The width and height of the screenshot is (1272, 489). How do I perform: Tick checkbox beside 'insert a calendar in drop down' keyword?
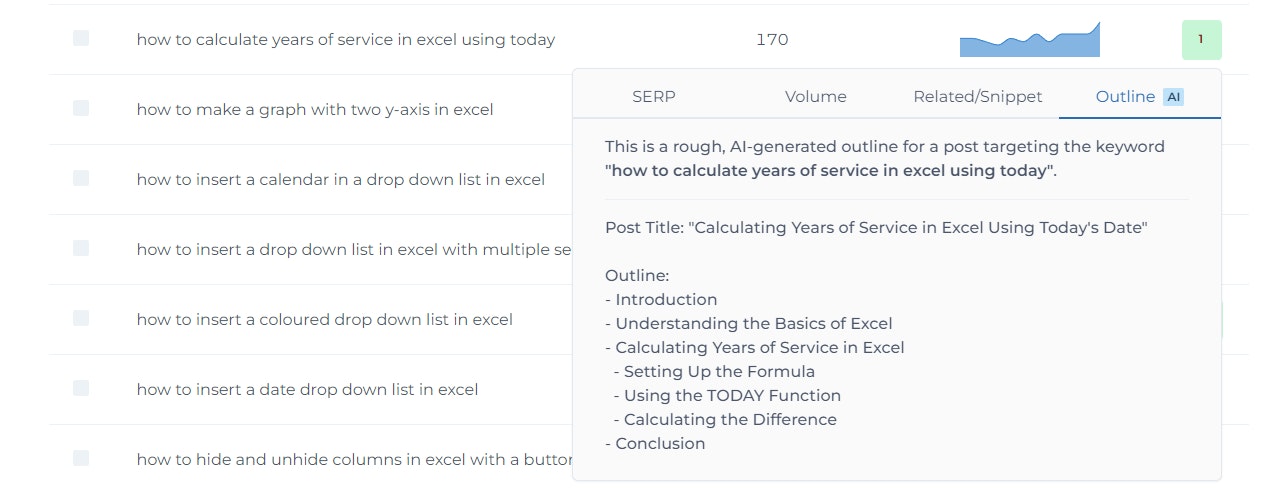[81, 178]
